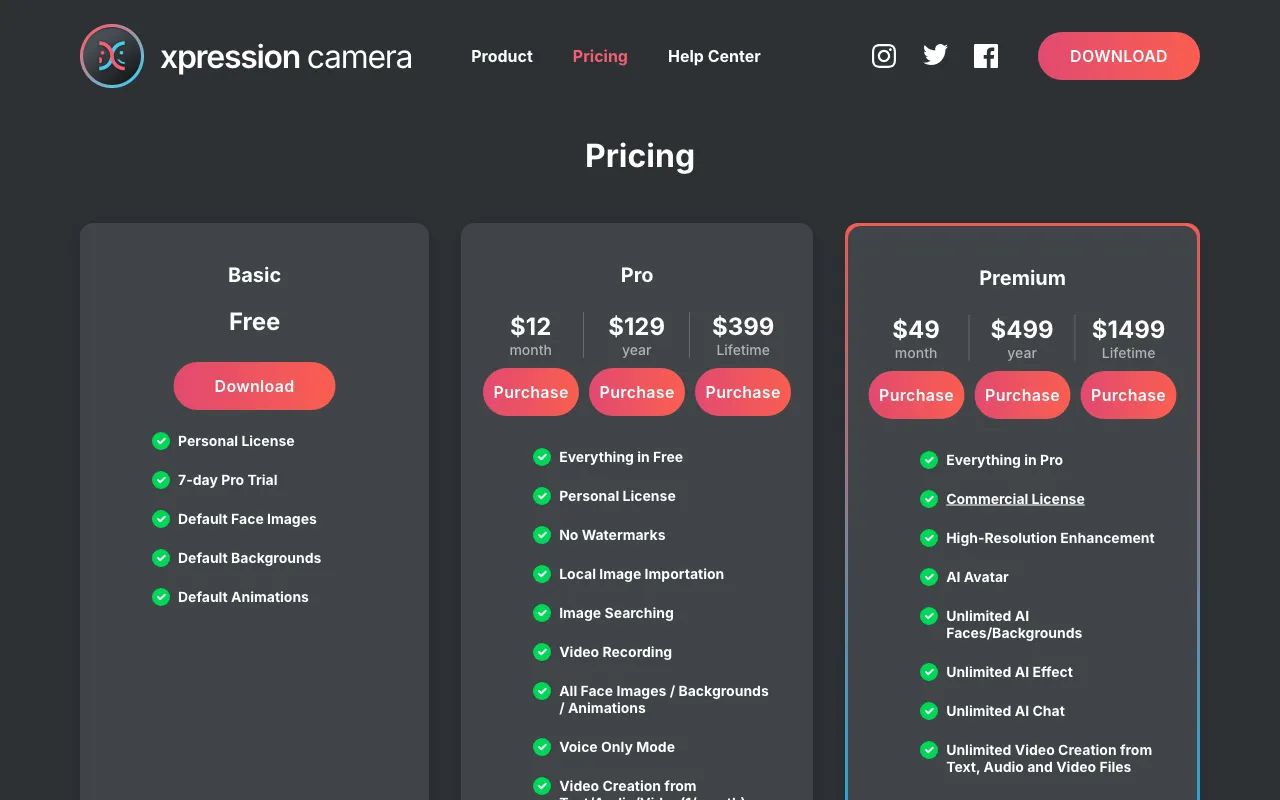Click check icon beside Personal License in Basic
The image size is (1280, 800).
click(161, 441)
